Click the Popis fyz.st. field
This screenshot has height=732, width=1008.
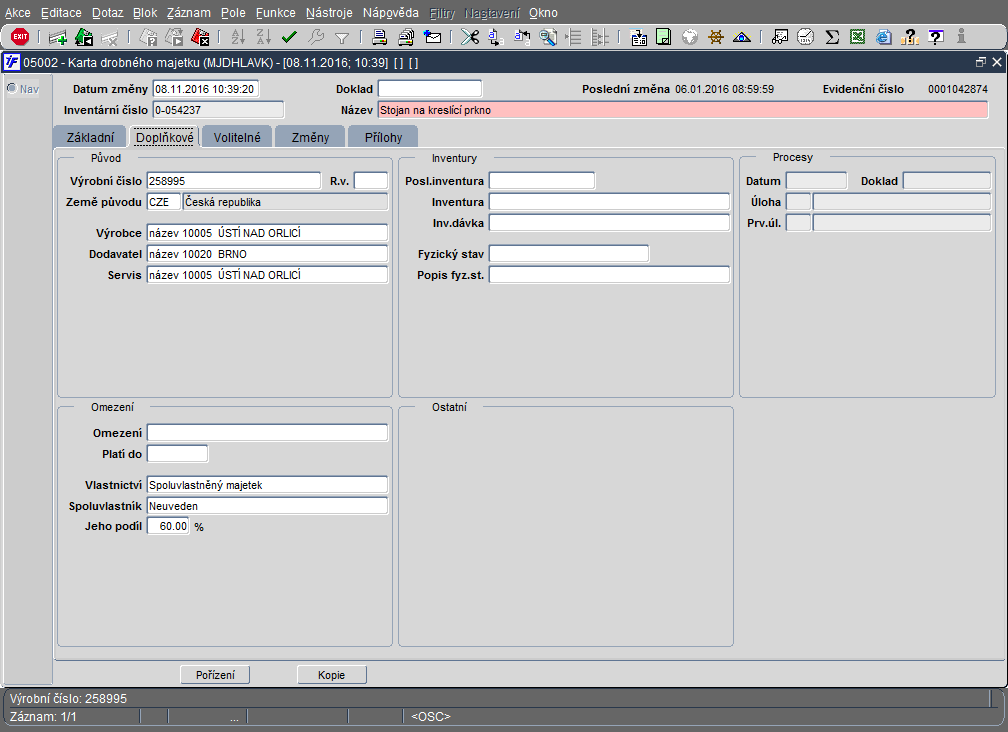click(609, 275)
